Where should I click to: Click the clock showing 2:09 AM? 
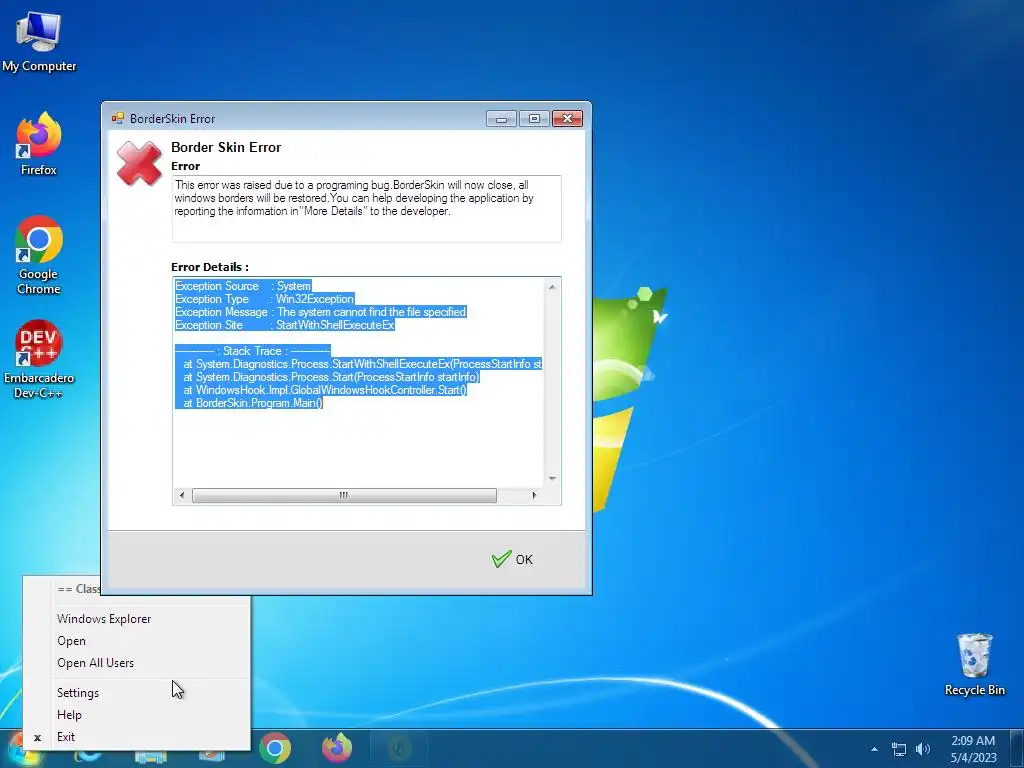[x=973, y=749]
